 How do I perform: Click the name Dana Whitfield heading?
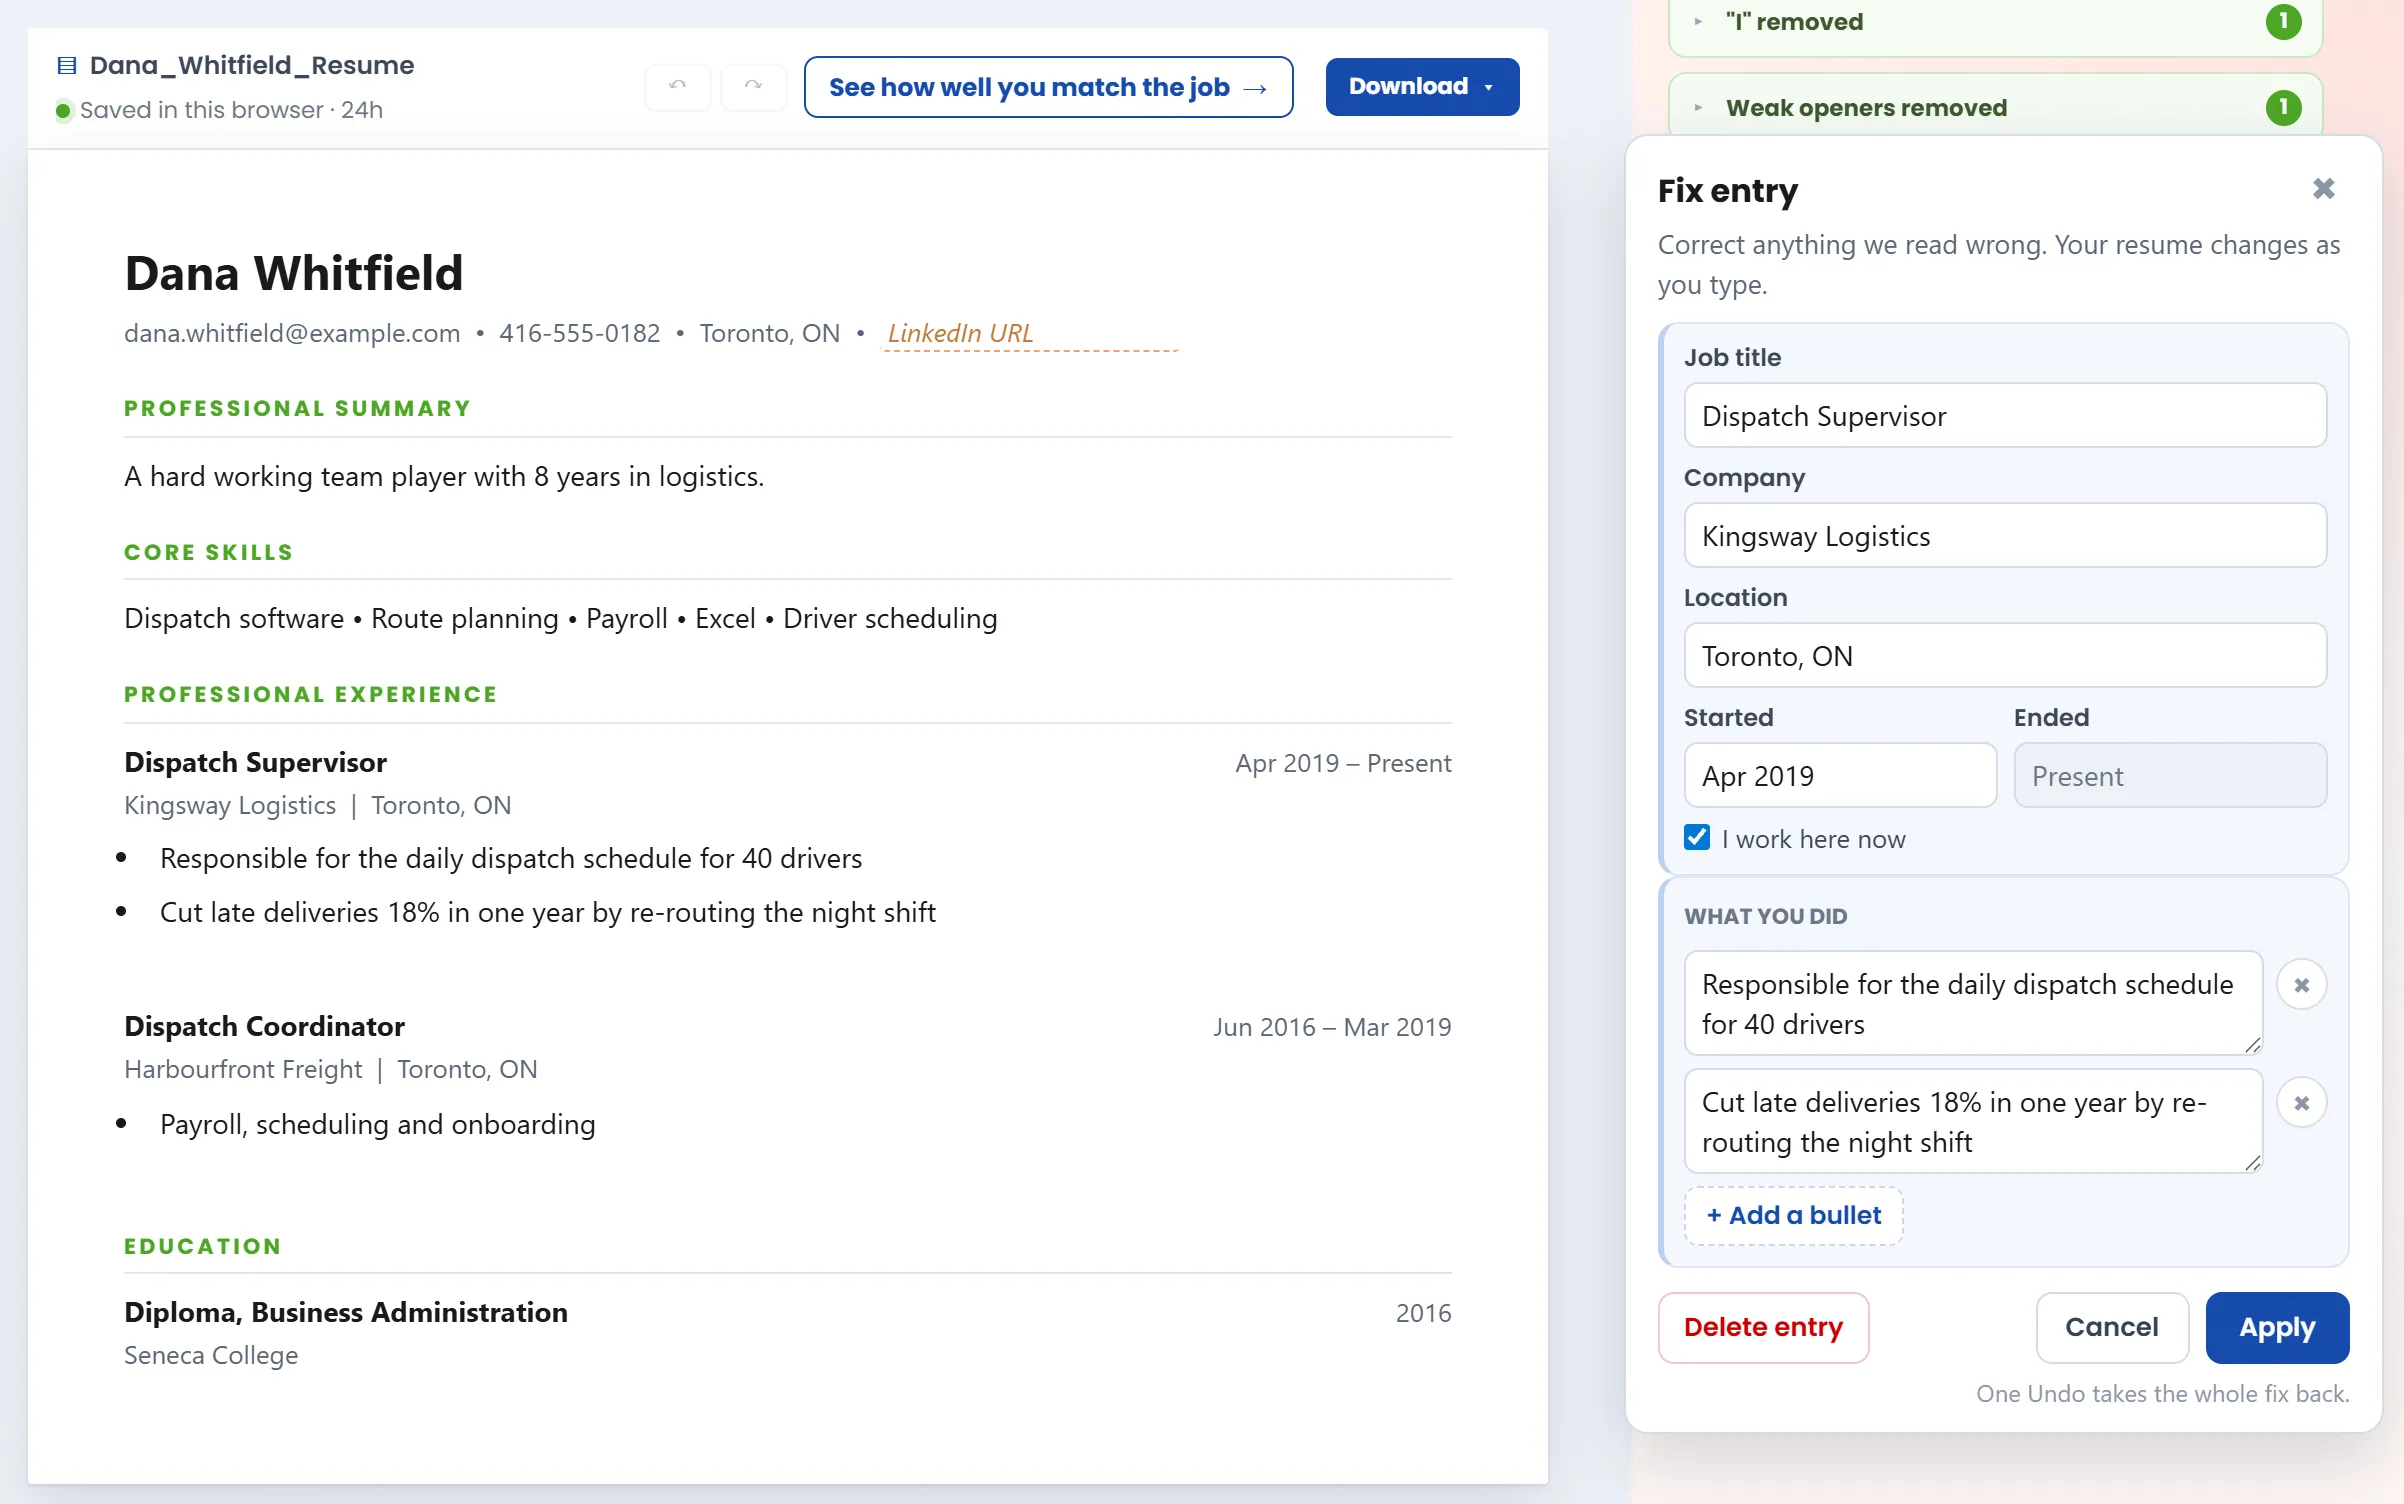tap(294, 273)
